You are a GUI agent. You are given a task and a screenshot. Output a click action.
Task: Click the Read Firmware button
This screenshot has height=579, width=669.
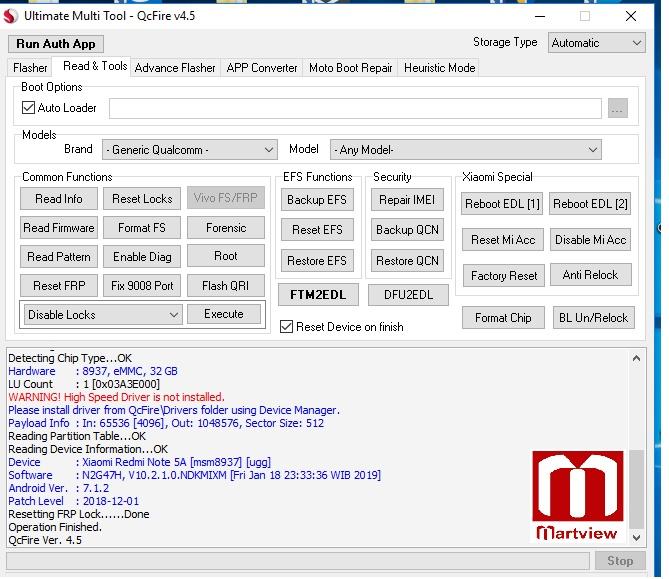[x=59, y=228]
